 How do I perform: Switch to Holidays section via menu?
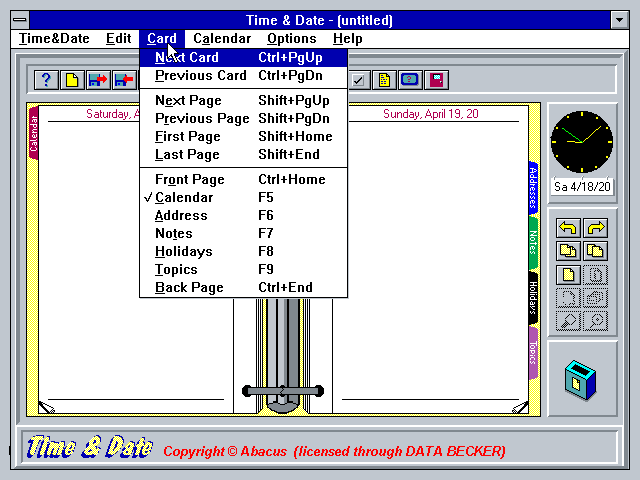tap(243, 251)
